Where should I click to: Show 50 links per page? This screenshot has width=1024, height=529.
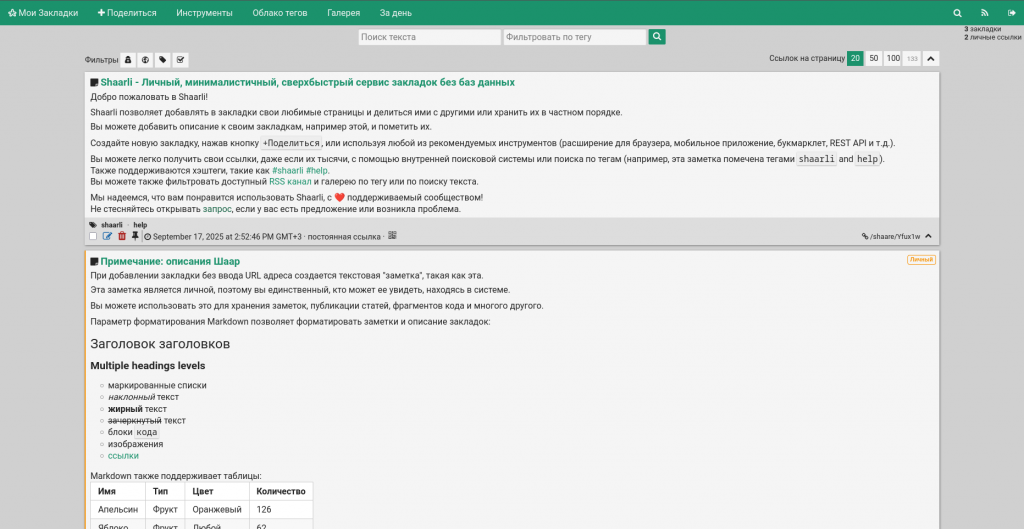click(874, 59)
